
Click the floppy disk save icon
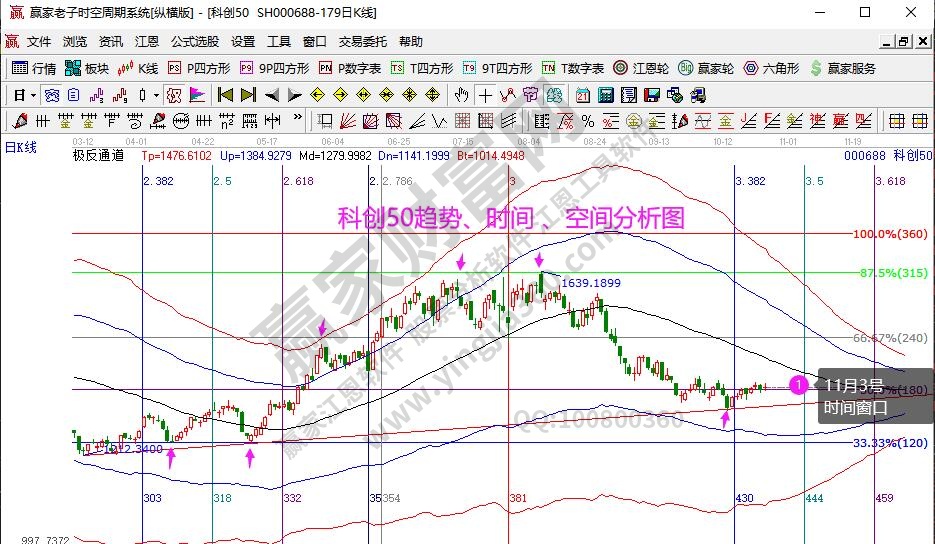(x=652, y=95)
